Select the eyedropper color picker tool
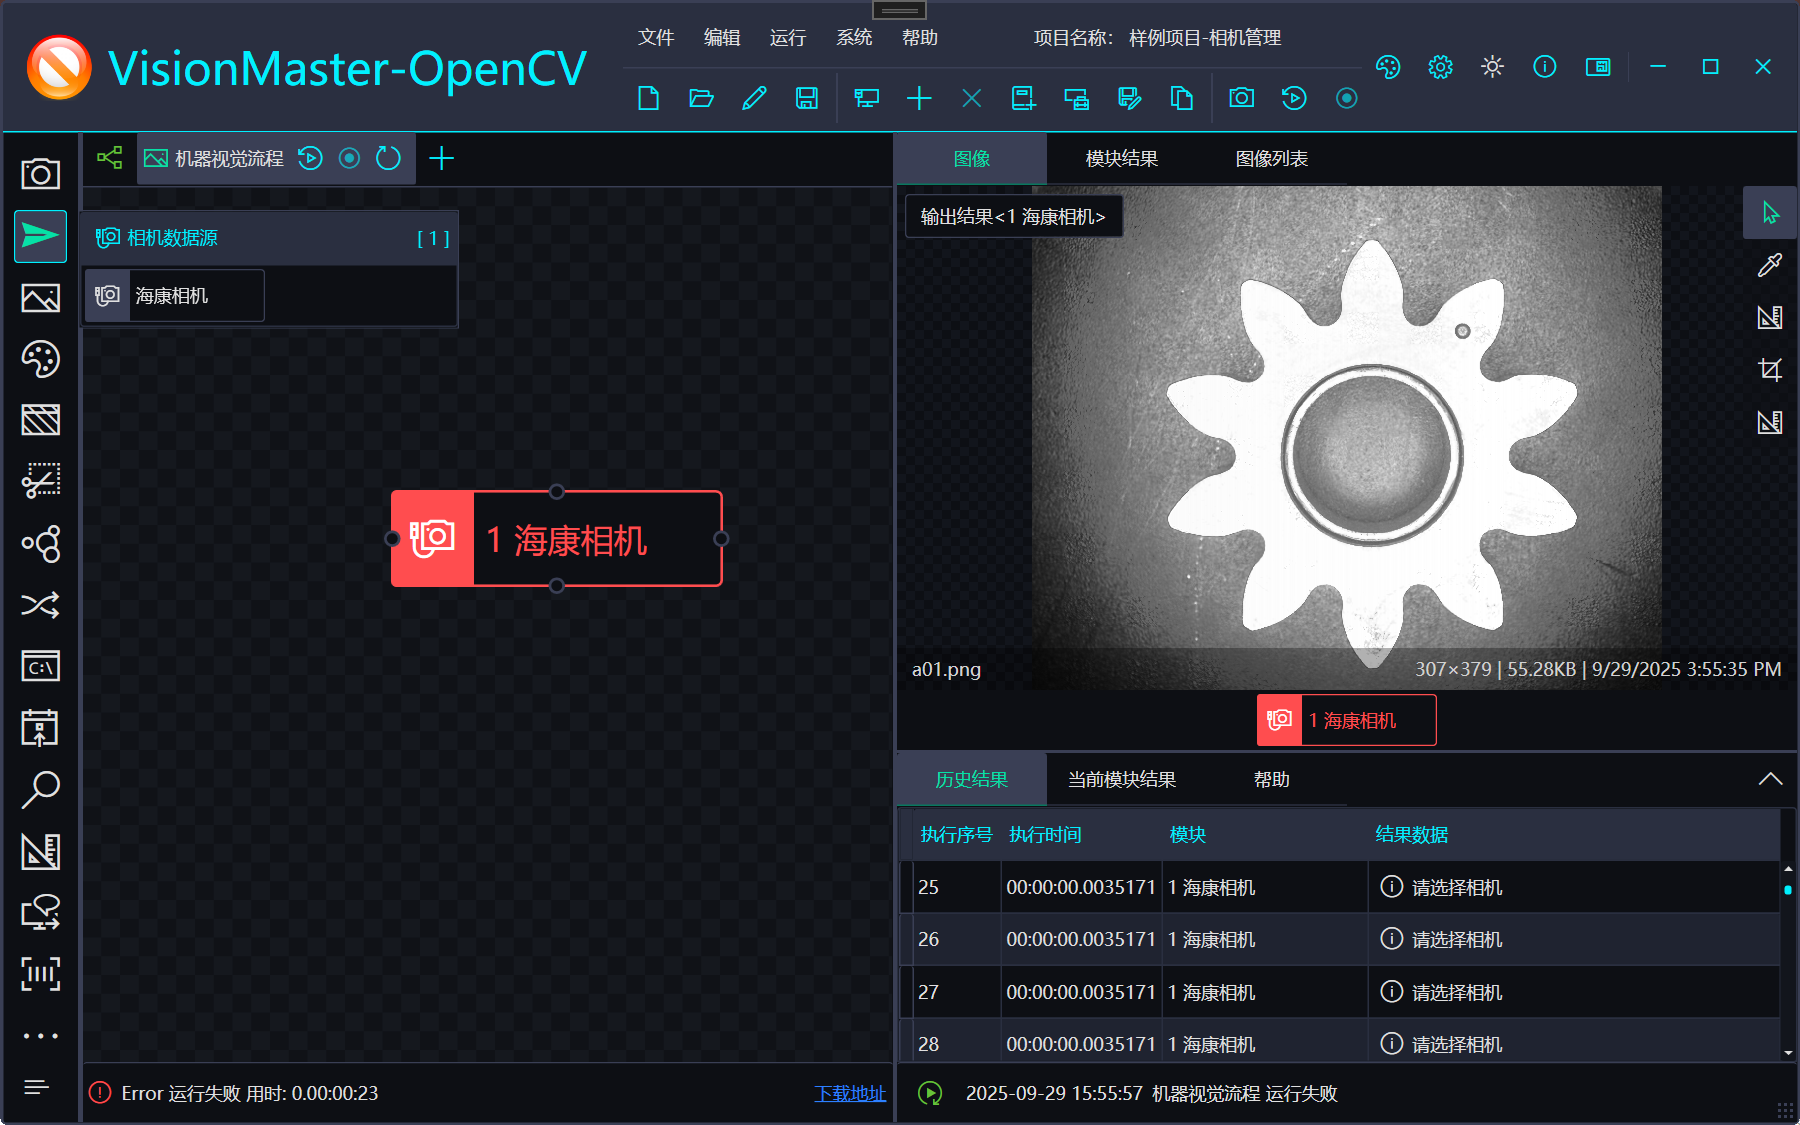The height and width of the screenshot is (1125, 1800). 1770,265
